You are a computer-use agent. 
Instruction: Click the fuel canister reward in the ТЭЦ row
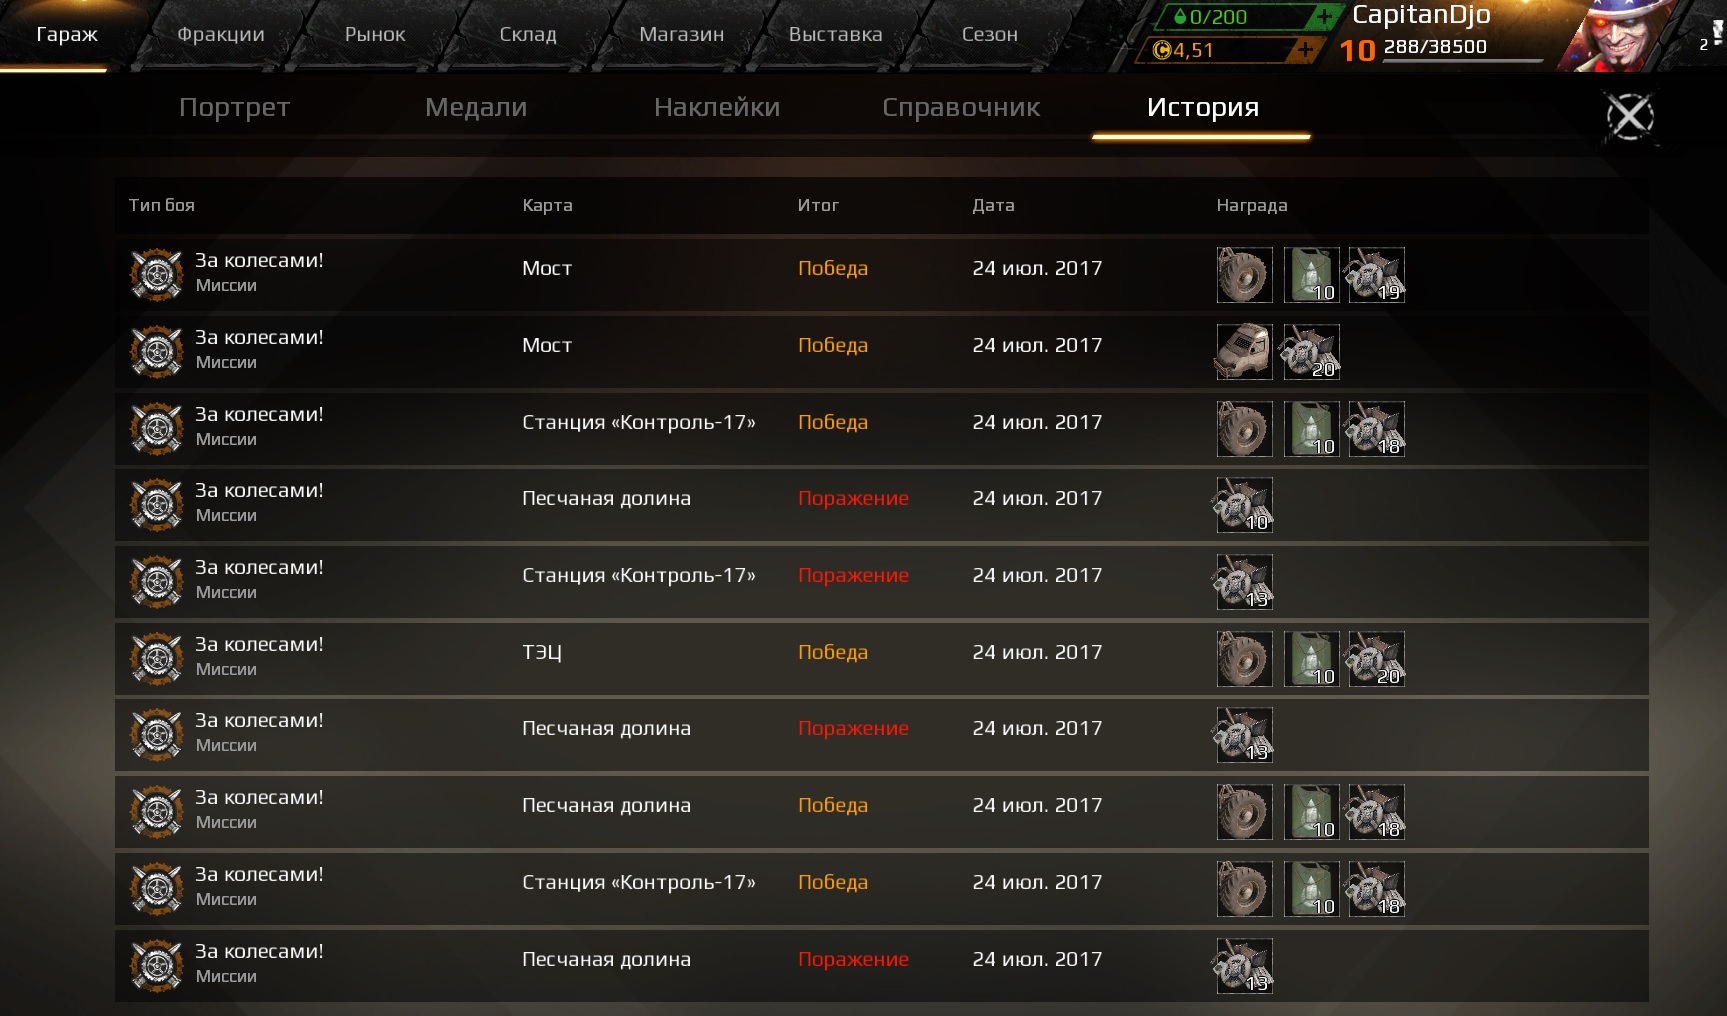point(1311,659)
